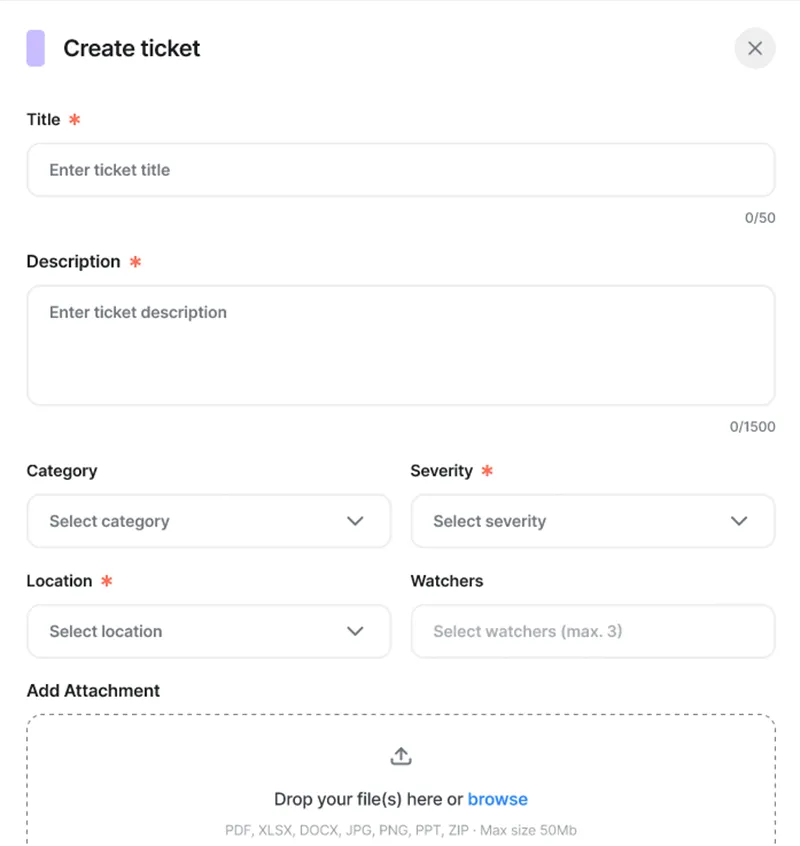The width and height of the screenshot is (800, 846).
Task: Click the required asterisk beside Location
Action: tap(108, 580)
